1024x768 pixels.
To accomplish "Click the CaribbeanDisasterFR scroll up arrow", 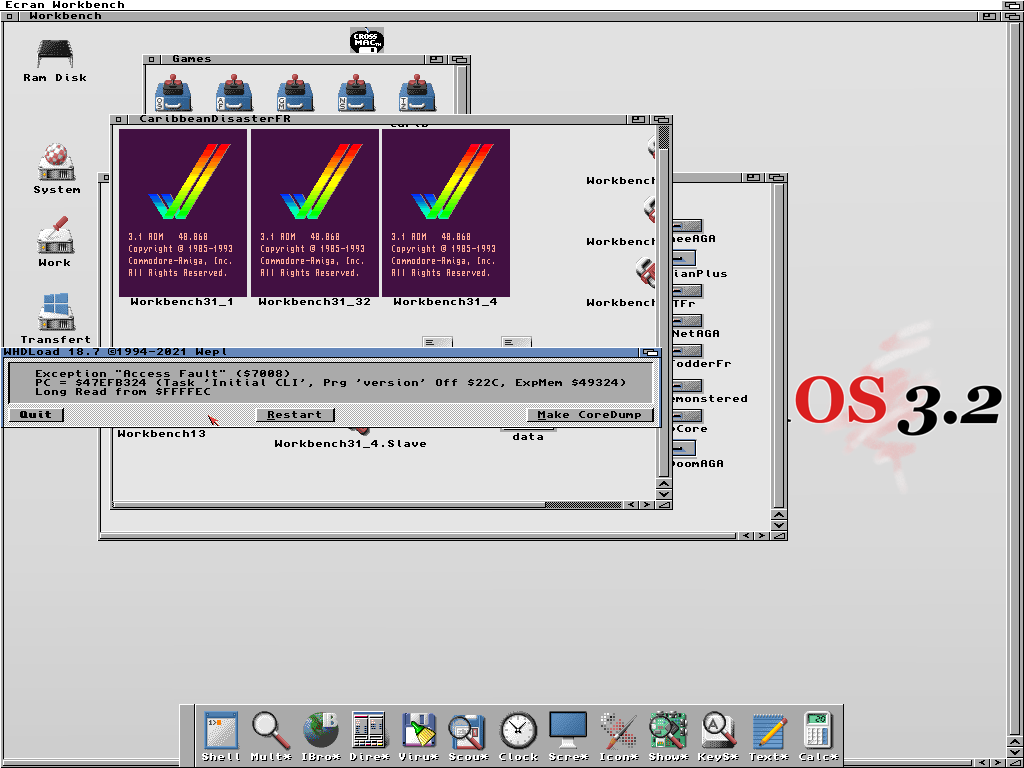I will (x=664, y=485).
